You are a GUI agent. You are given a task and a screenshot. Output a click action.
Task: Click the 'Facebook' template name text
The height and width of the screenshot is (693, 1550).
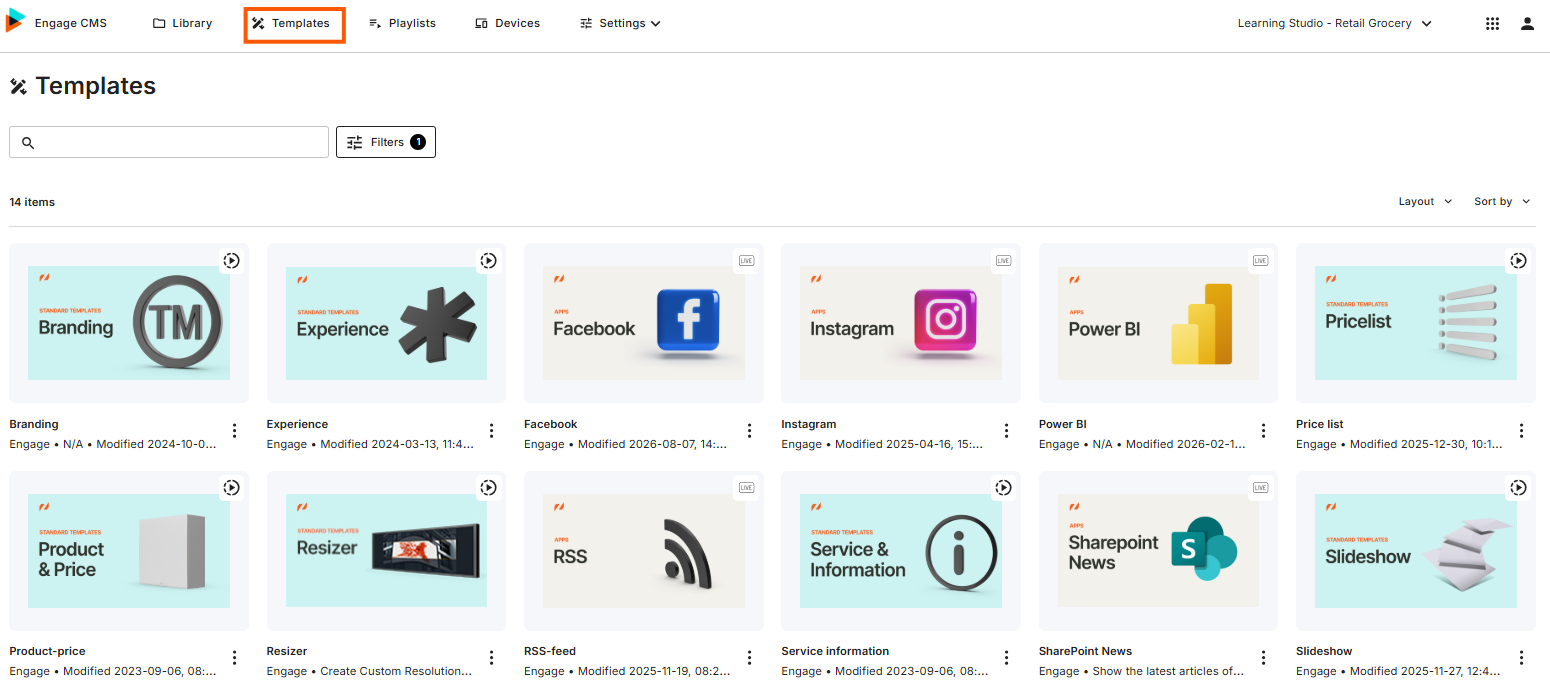(551, 424)
